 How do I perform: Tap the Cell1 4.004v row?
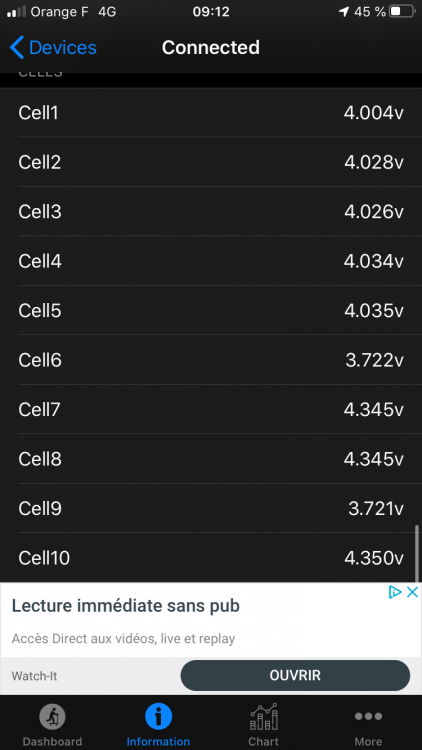tap(211, 113)
